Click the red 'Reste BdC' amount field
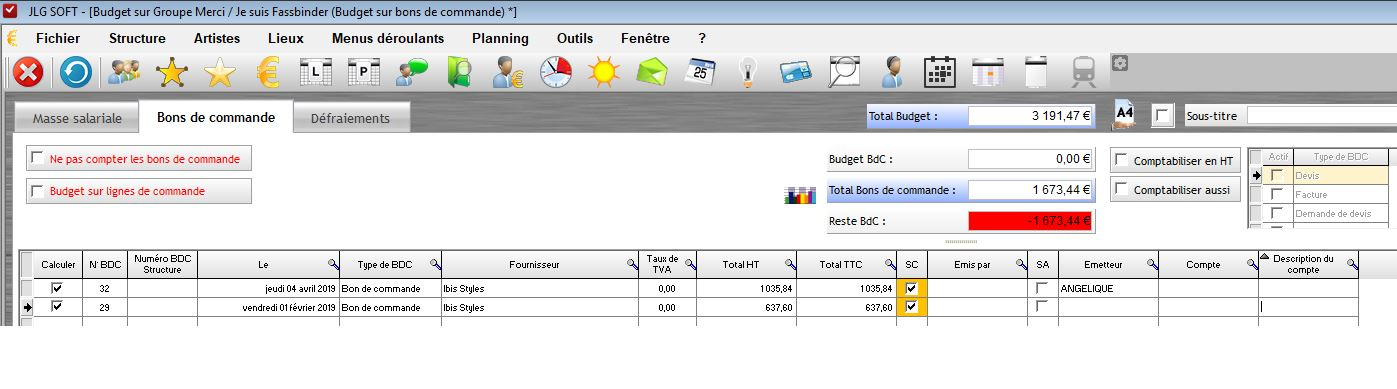Image resolution: width=1397 pixels, height=389 pixels. [1030, 221]
